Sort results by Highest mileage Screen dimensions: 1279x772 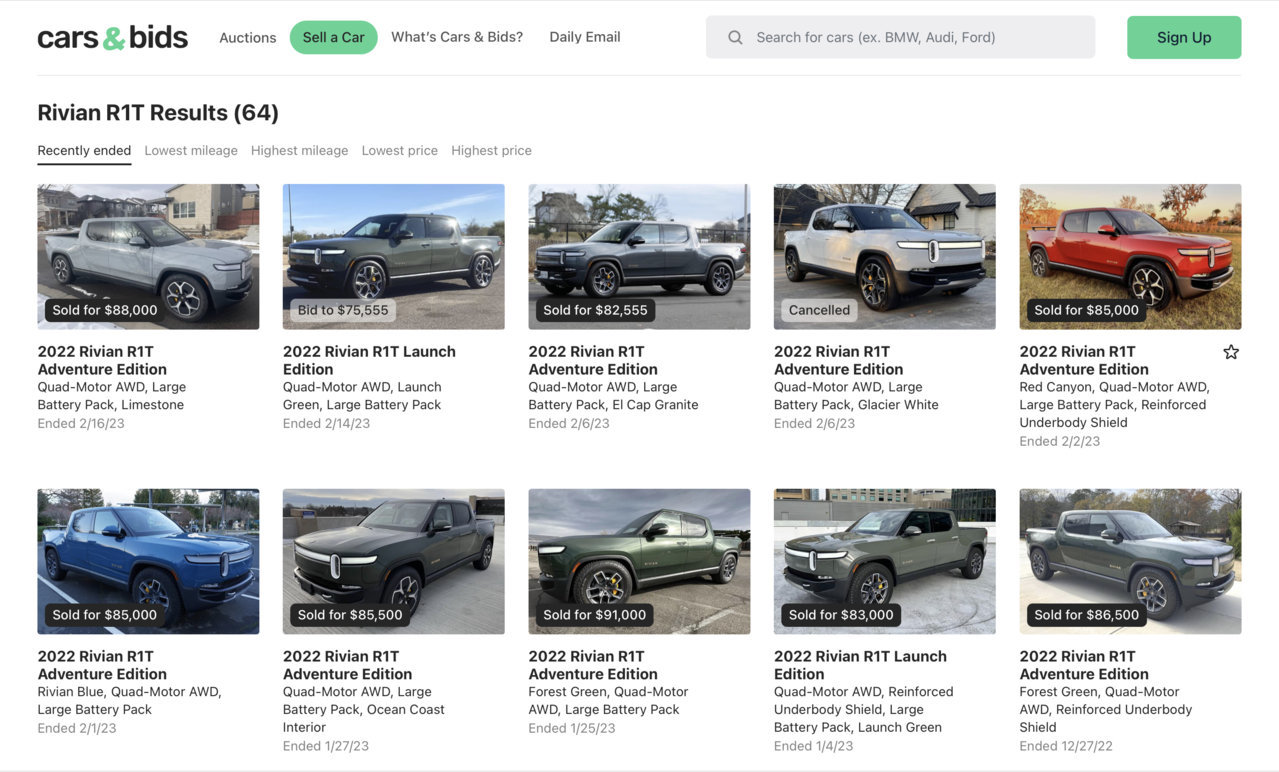[299, 151]
